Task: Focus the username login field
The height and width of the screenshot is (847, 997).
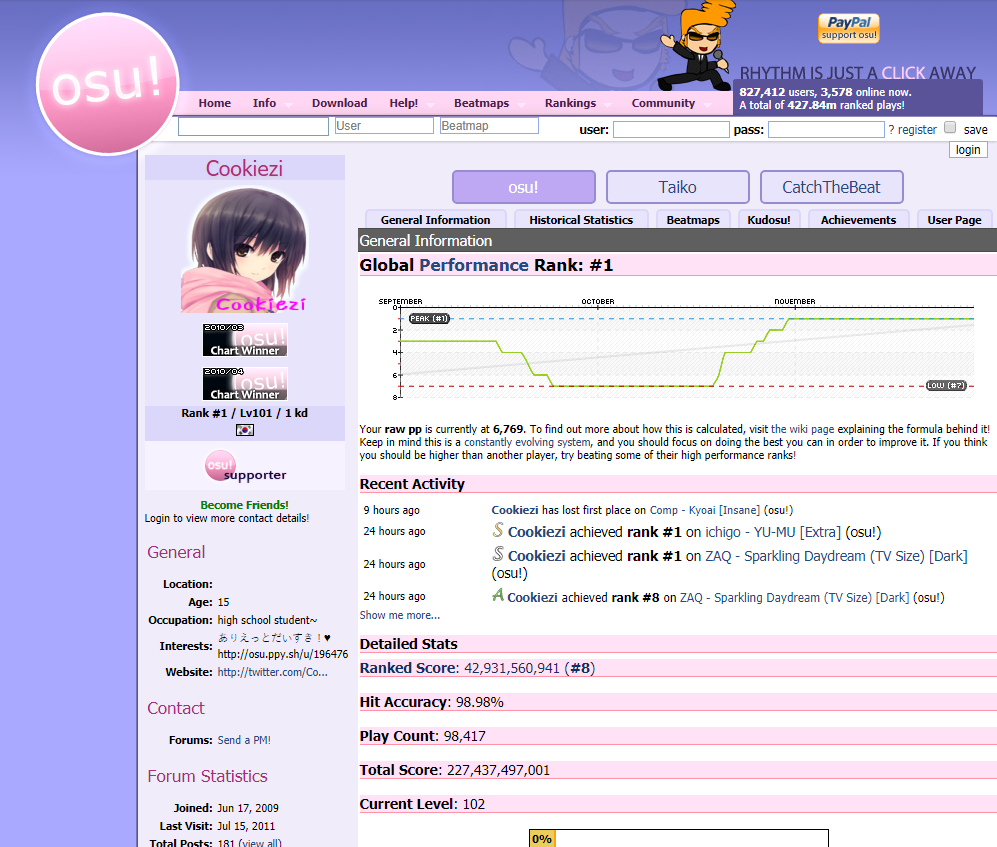Action: (671, 130)
